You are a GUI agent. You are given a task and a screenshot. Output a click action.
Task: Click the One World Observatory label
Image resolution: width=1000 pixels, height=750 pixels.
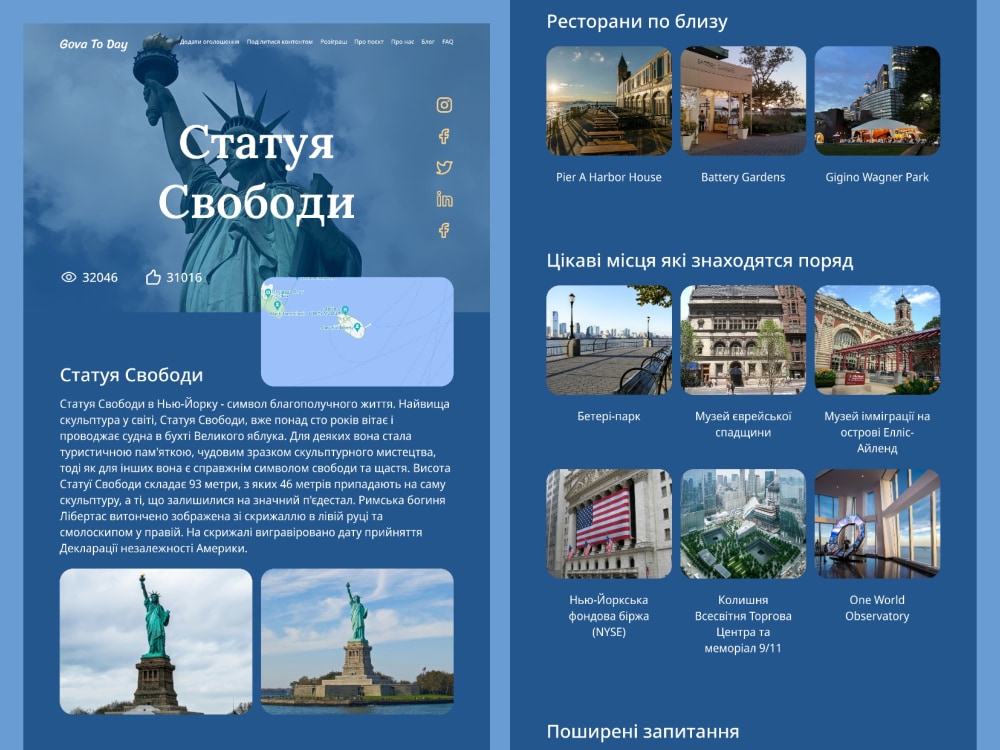click(x=878, y=608)
